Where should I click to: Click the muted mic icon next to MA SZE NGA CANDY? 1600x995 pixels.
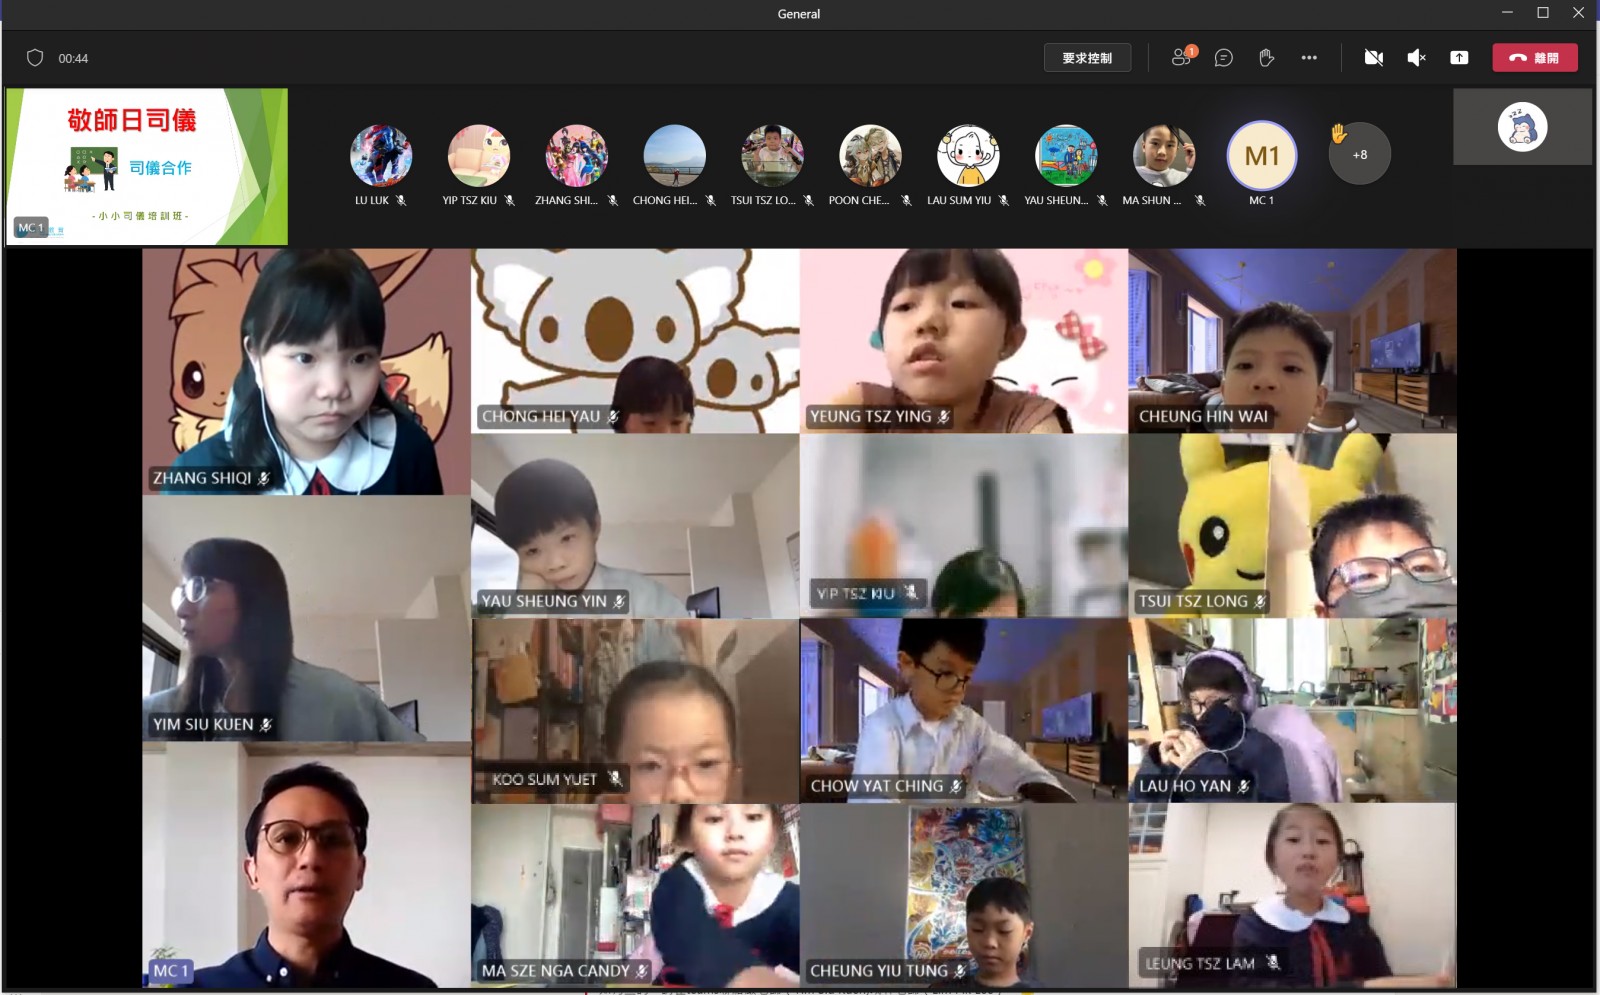(x=642, y=971)
